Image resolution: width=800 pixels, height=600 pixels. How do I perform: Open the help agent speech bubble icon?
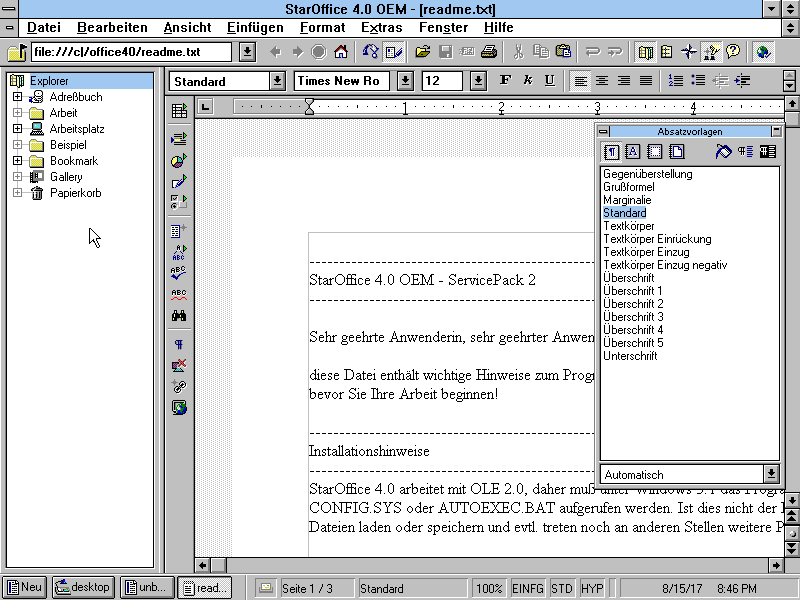(733, 52)
